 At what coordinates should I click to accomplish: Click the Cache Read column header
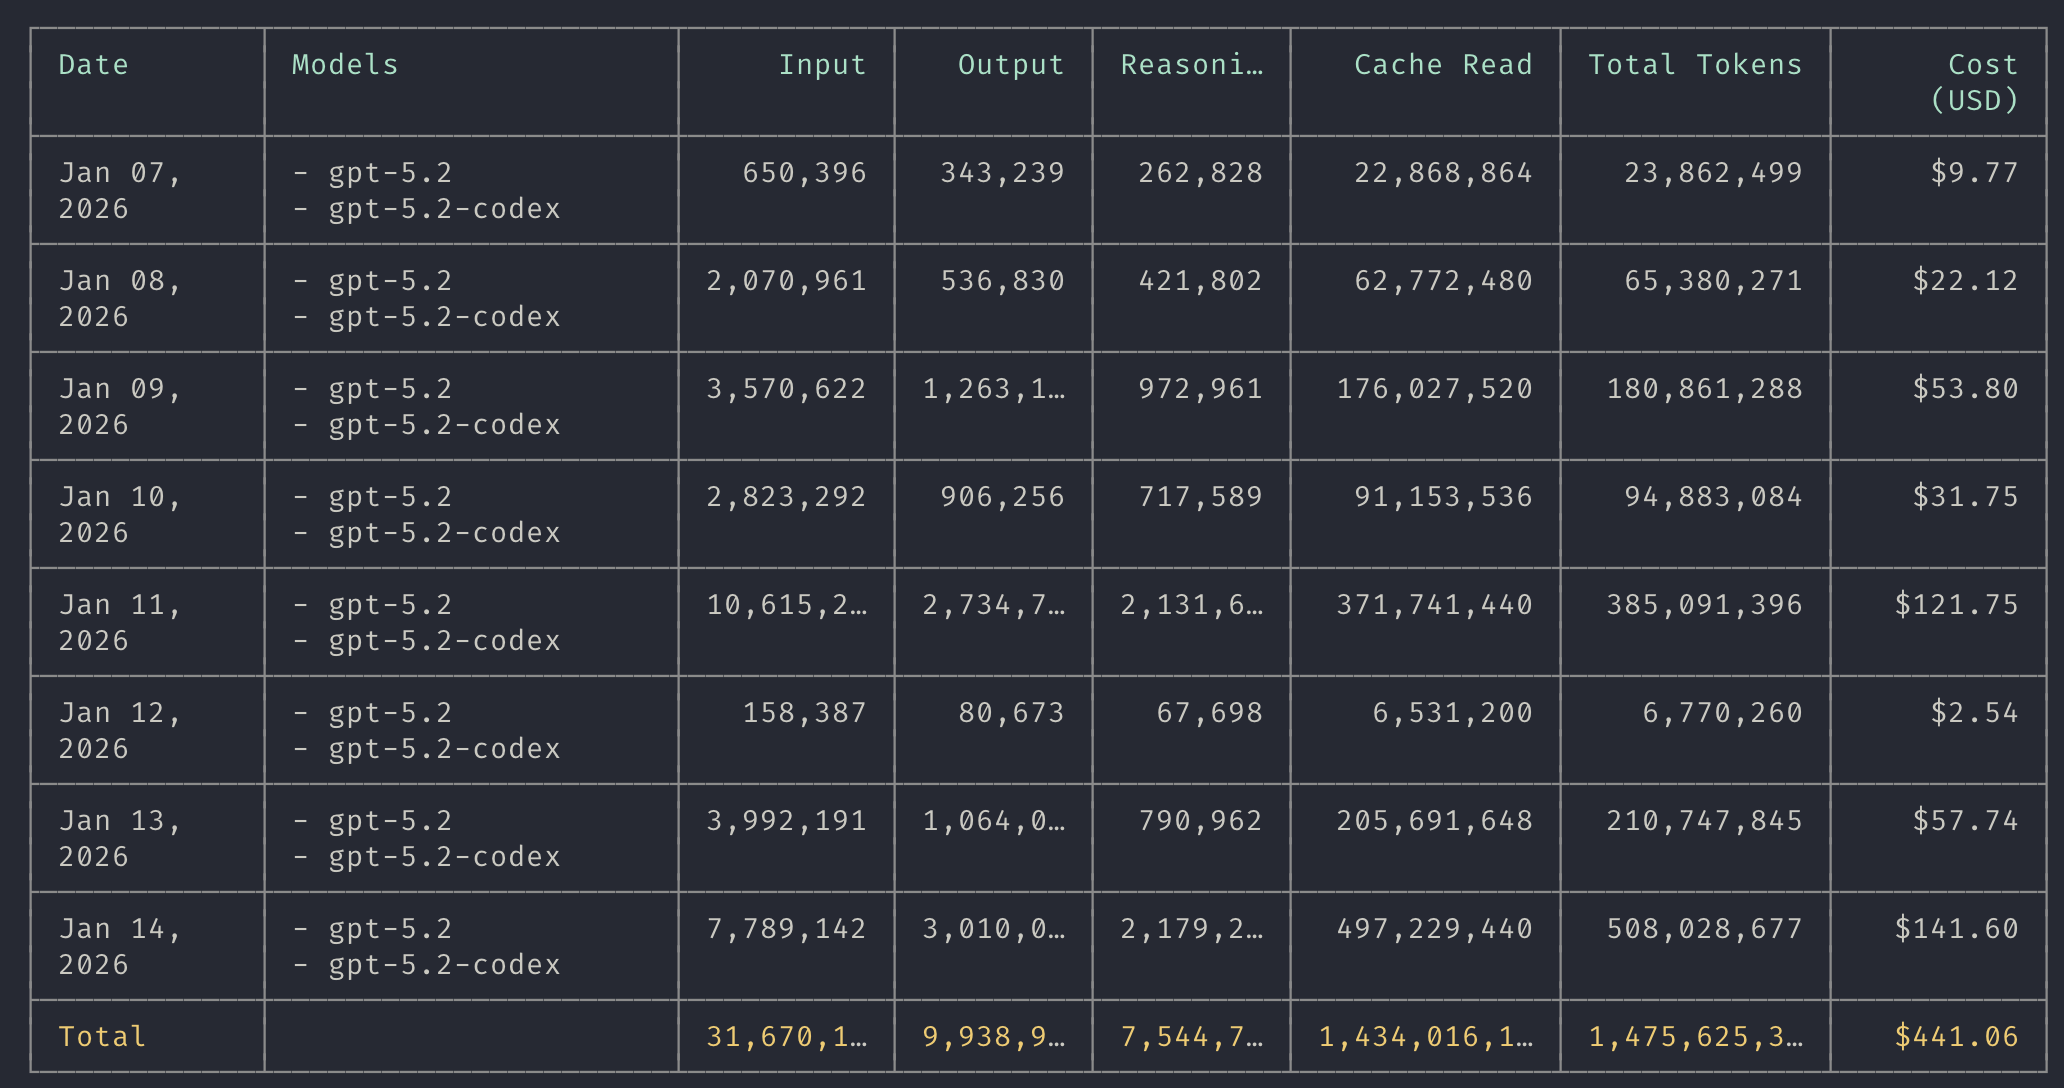[1442, 65]
